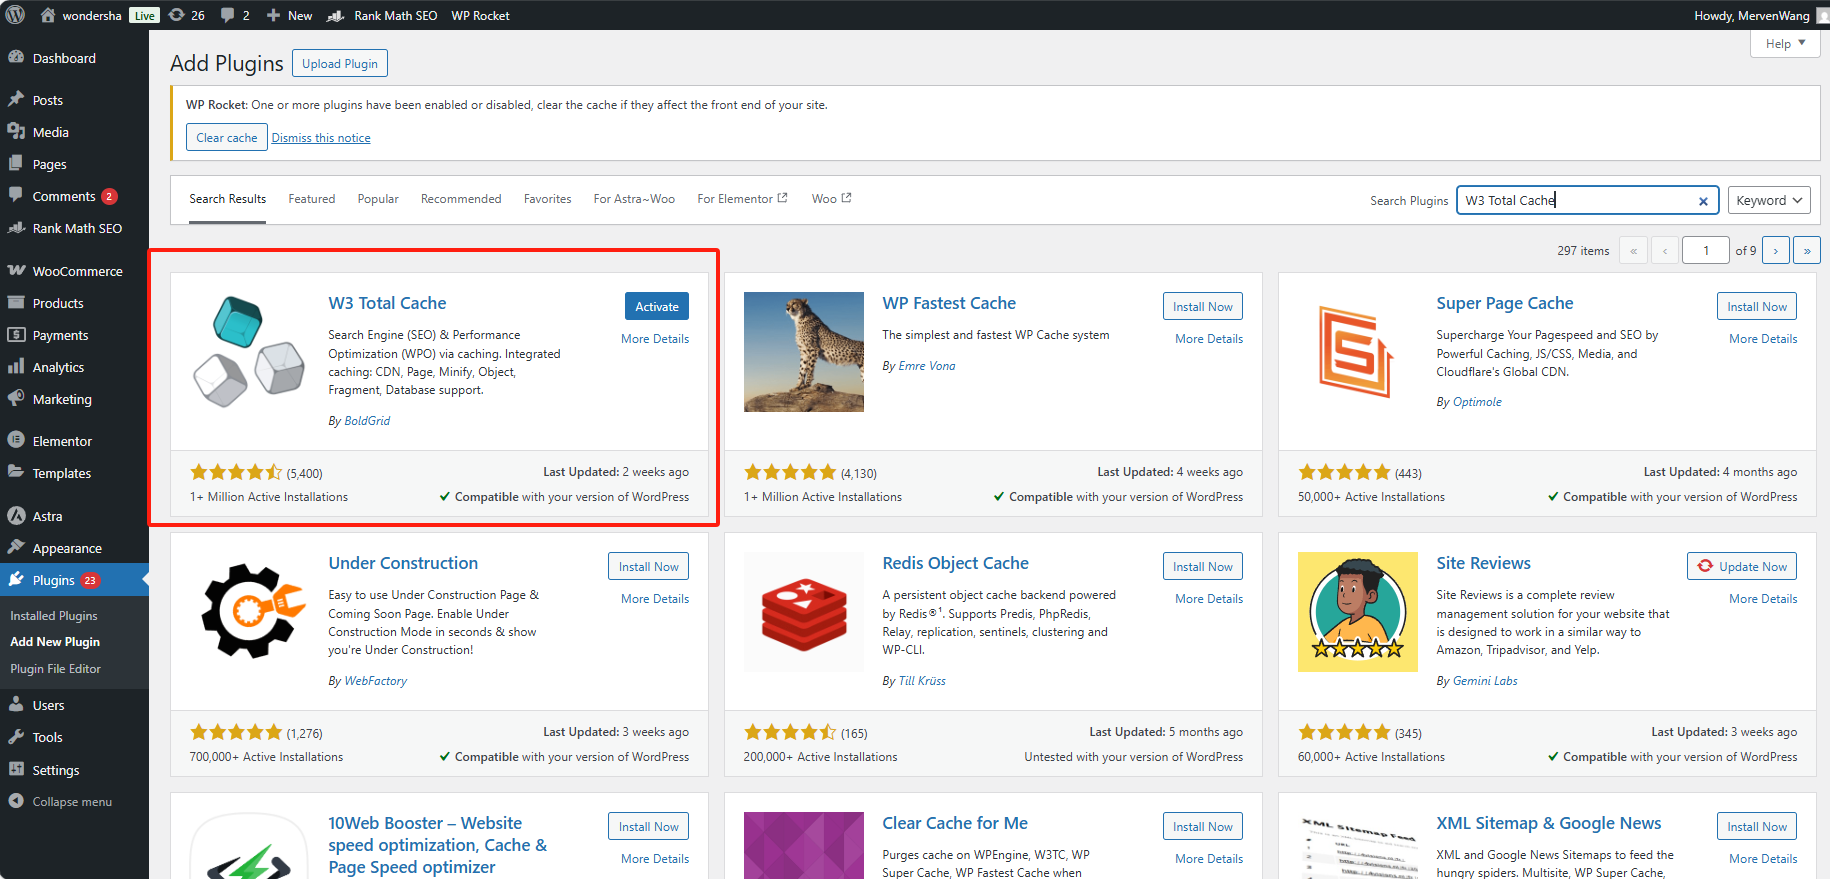The height and width of the screenshot is (879, 1830).
Task: Click the W3 Total Cache cubes thumbnail
Action: point(249,352)
